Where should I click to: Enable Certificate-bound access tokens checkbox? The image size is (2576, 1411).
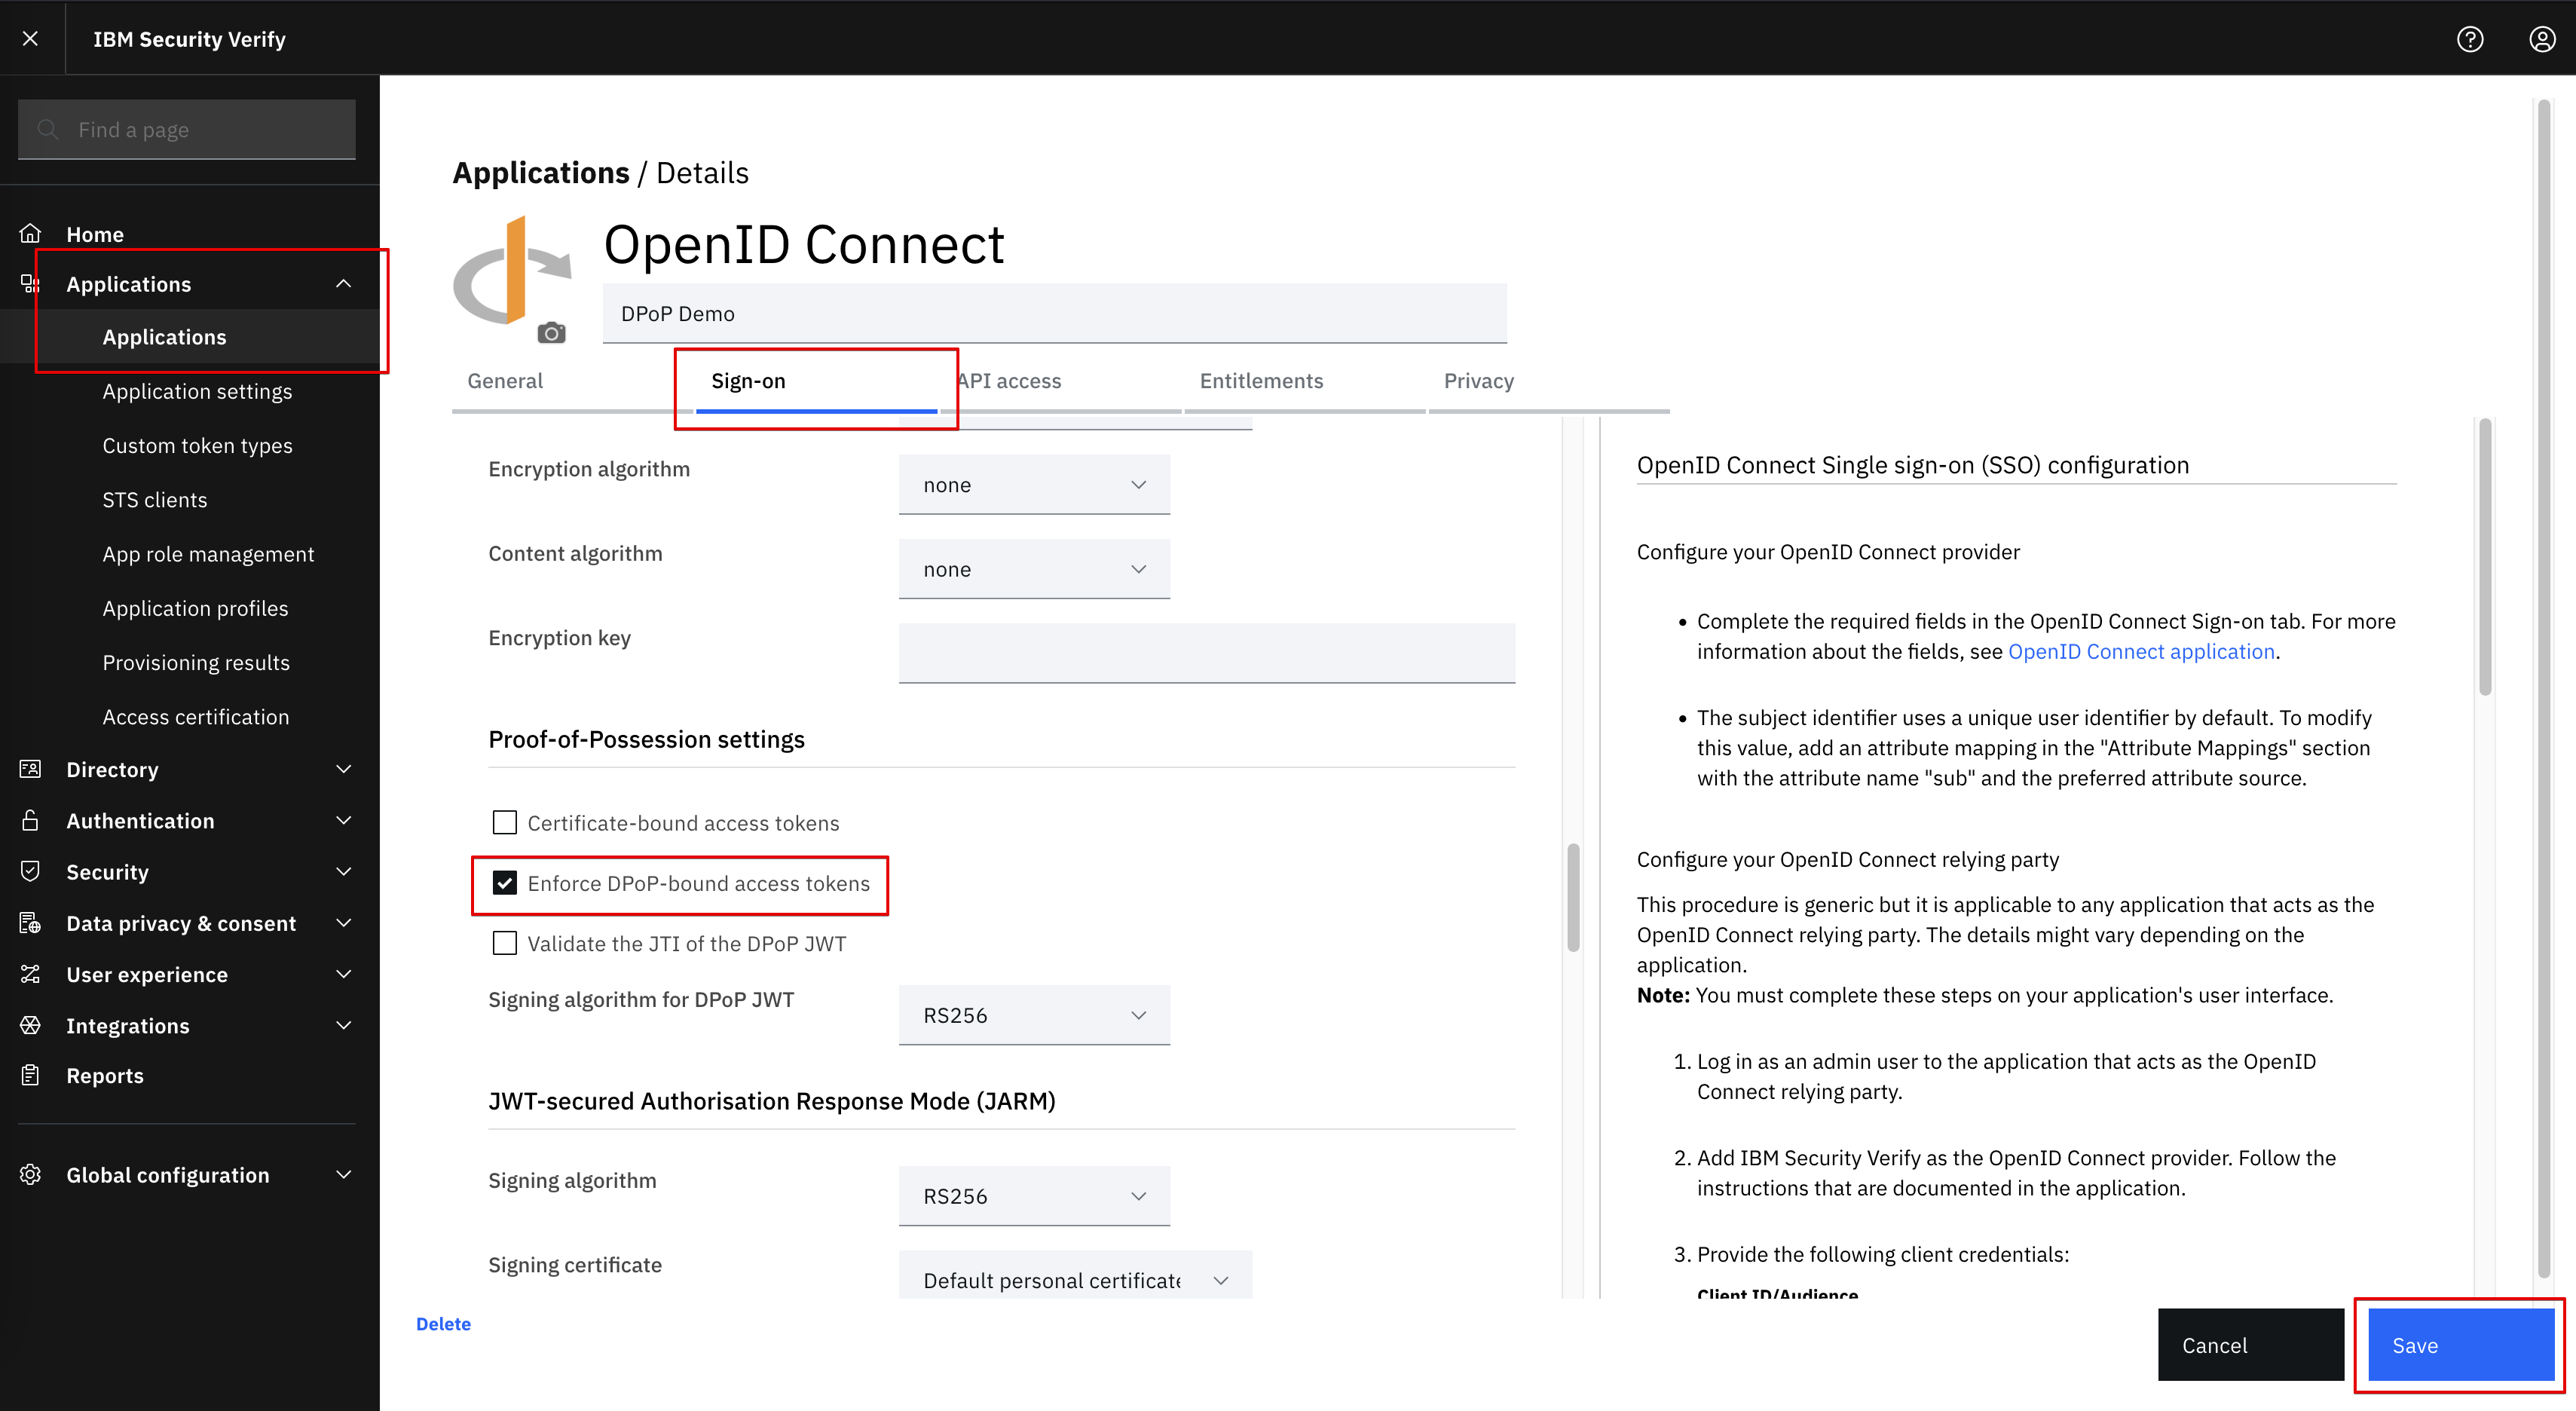[505, 822]
